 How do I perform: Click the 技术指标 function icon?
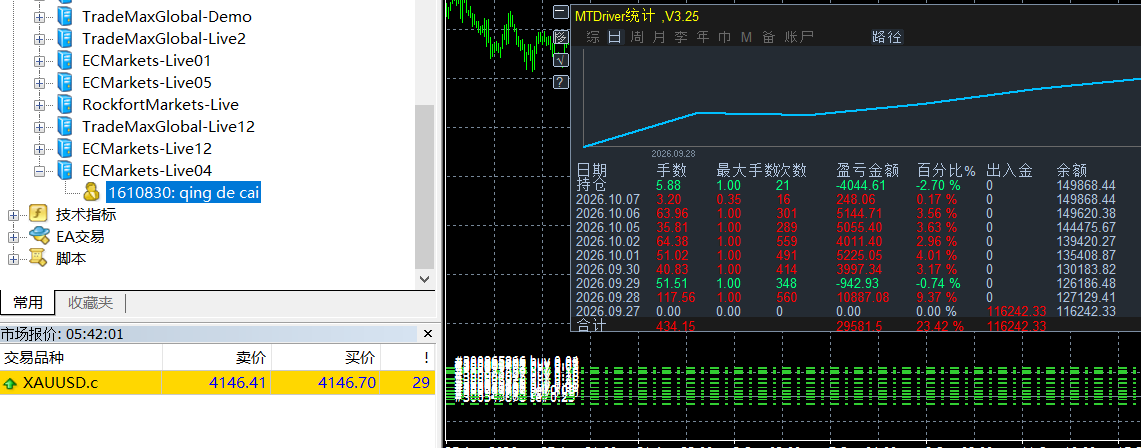38,214
